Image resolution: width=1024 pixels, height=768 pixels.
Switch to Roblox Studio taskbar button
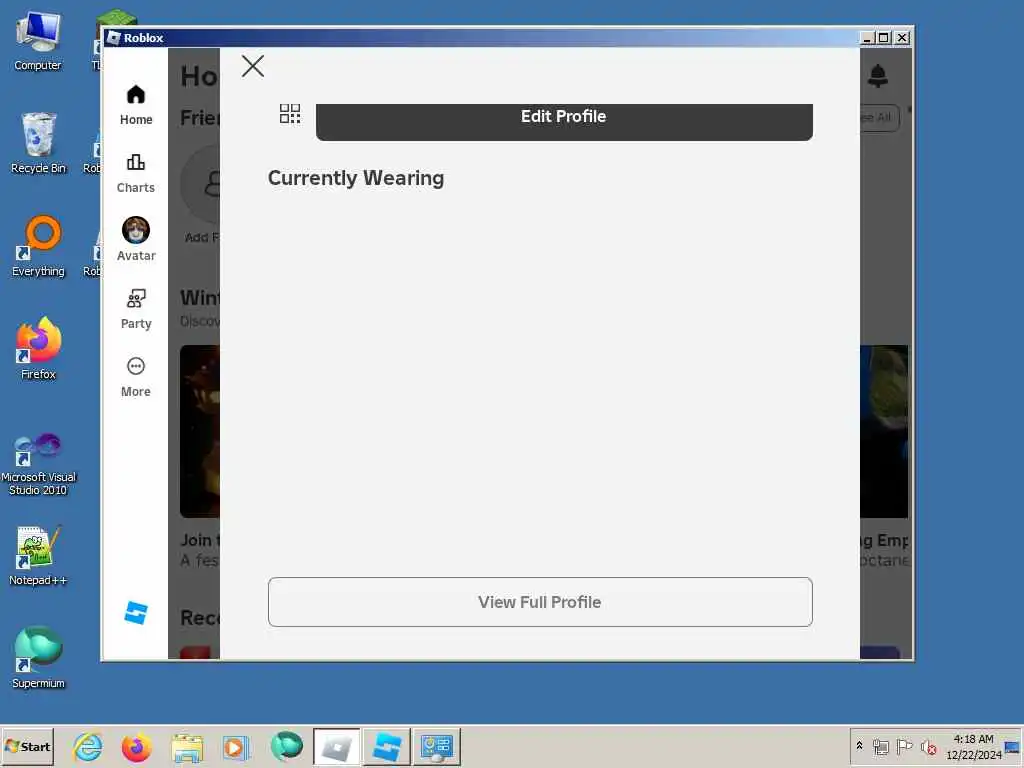(387, 746)
